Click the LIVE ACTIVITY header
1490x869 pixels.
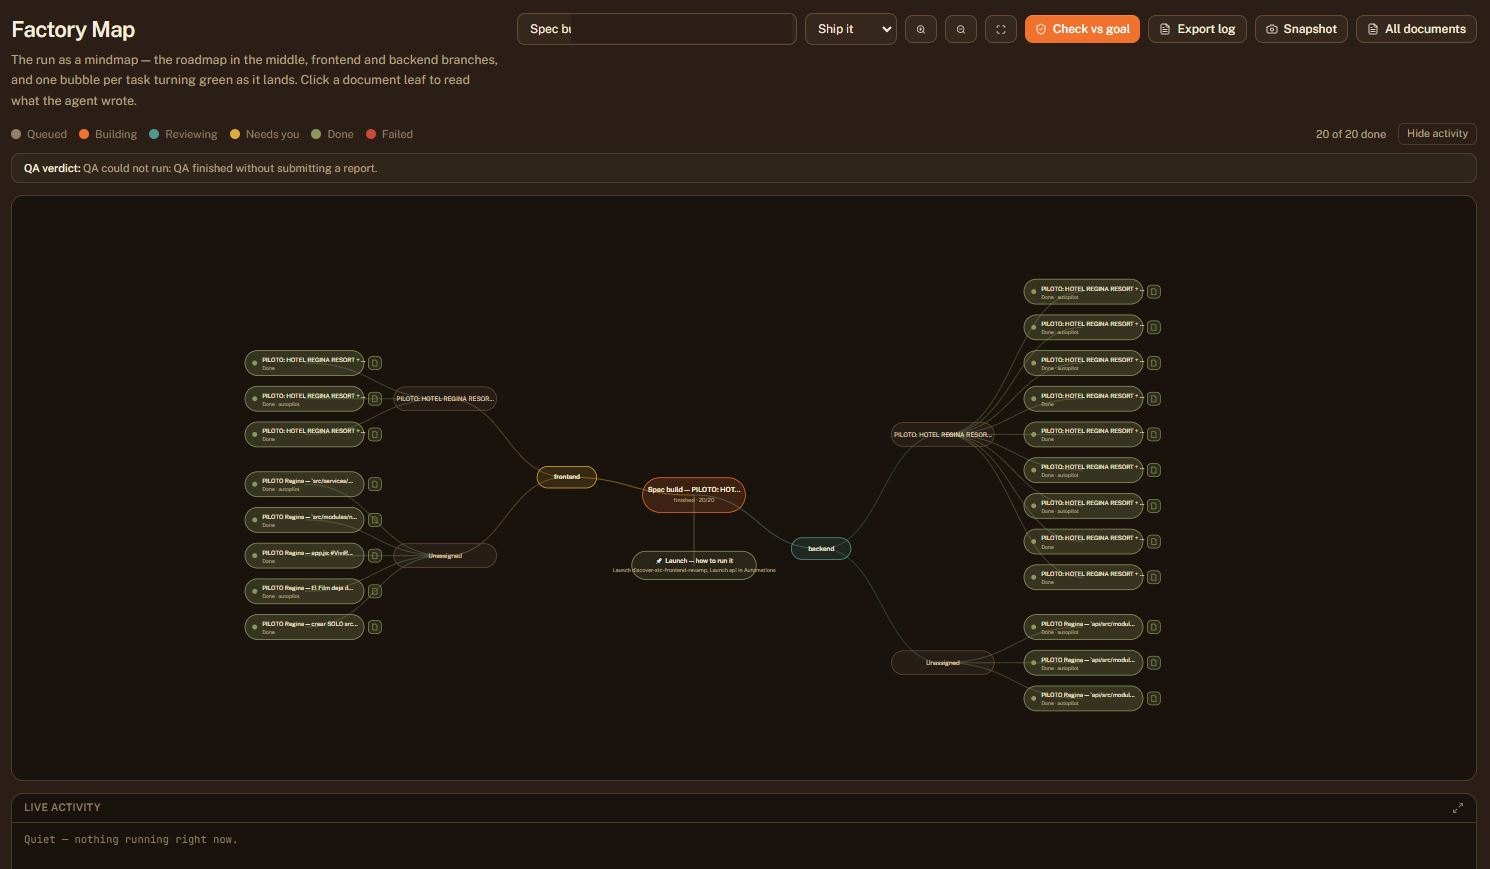tap(62, 807)
